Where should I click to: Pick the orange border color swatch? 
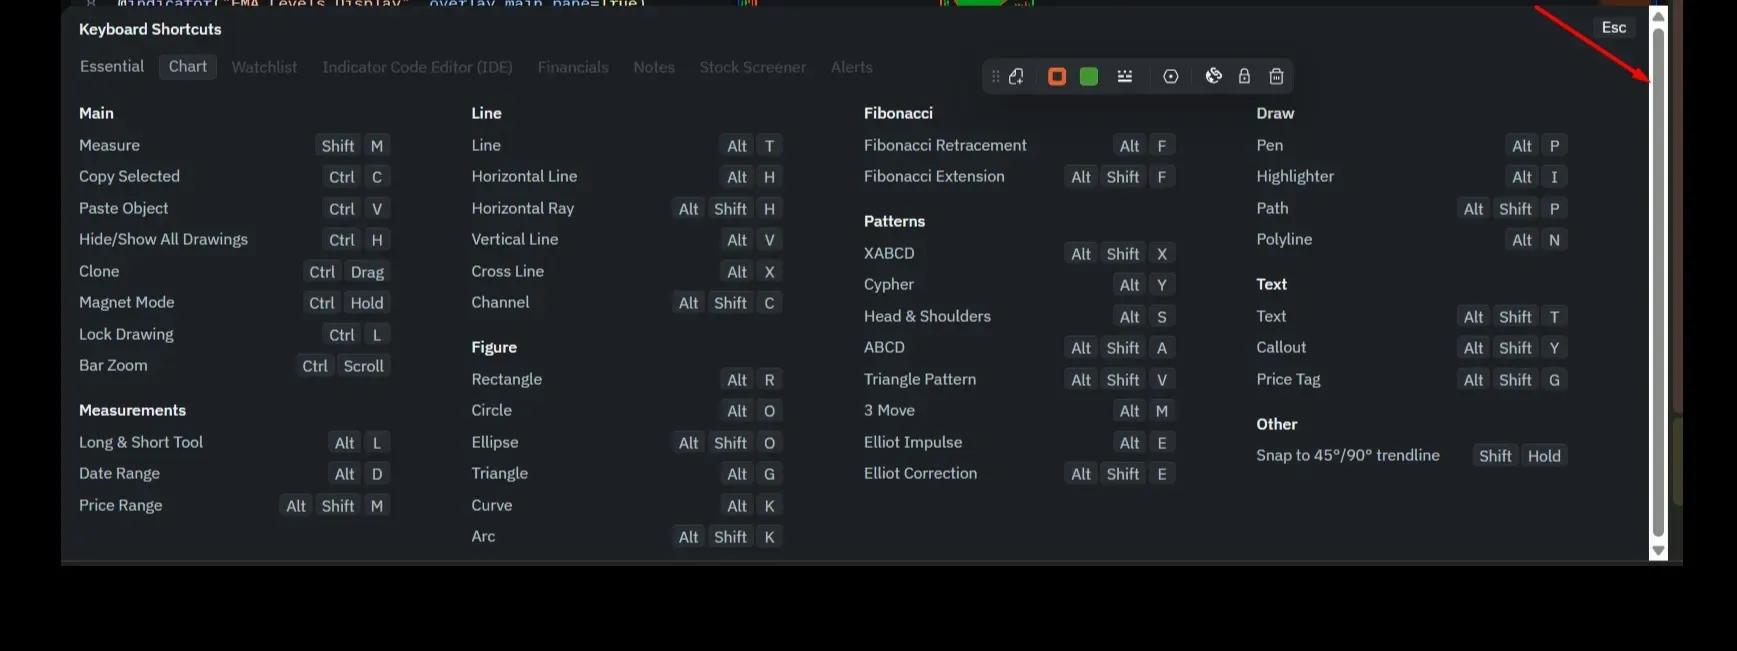tap(1057, 77)
